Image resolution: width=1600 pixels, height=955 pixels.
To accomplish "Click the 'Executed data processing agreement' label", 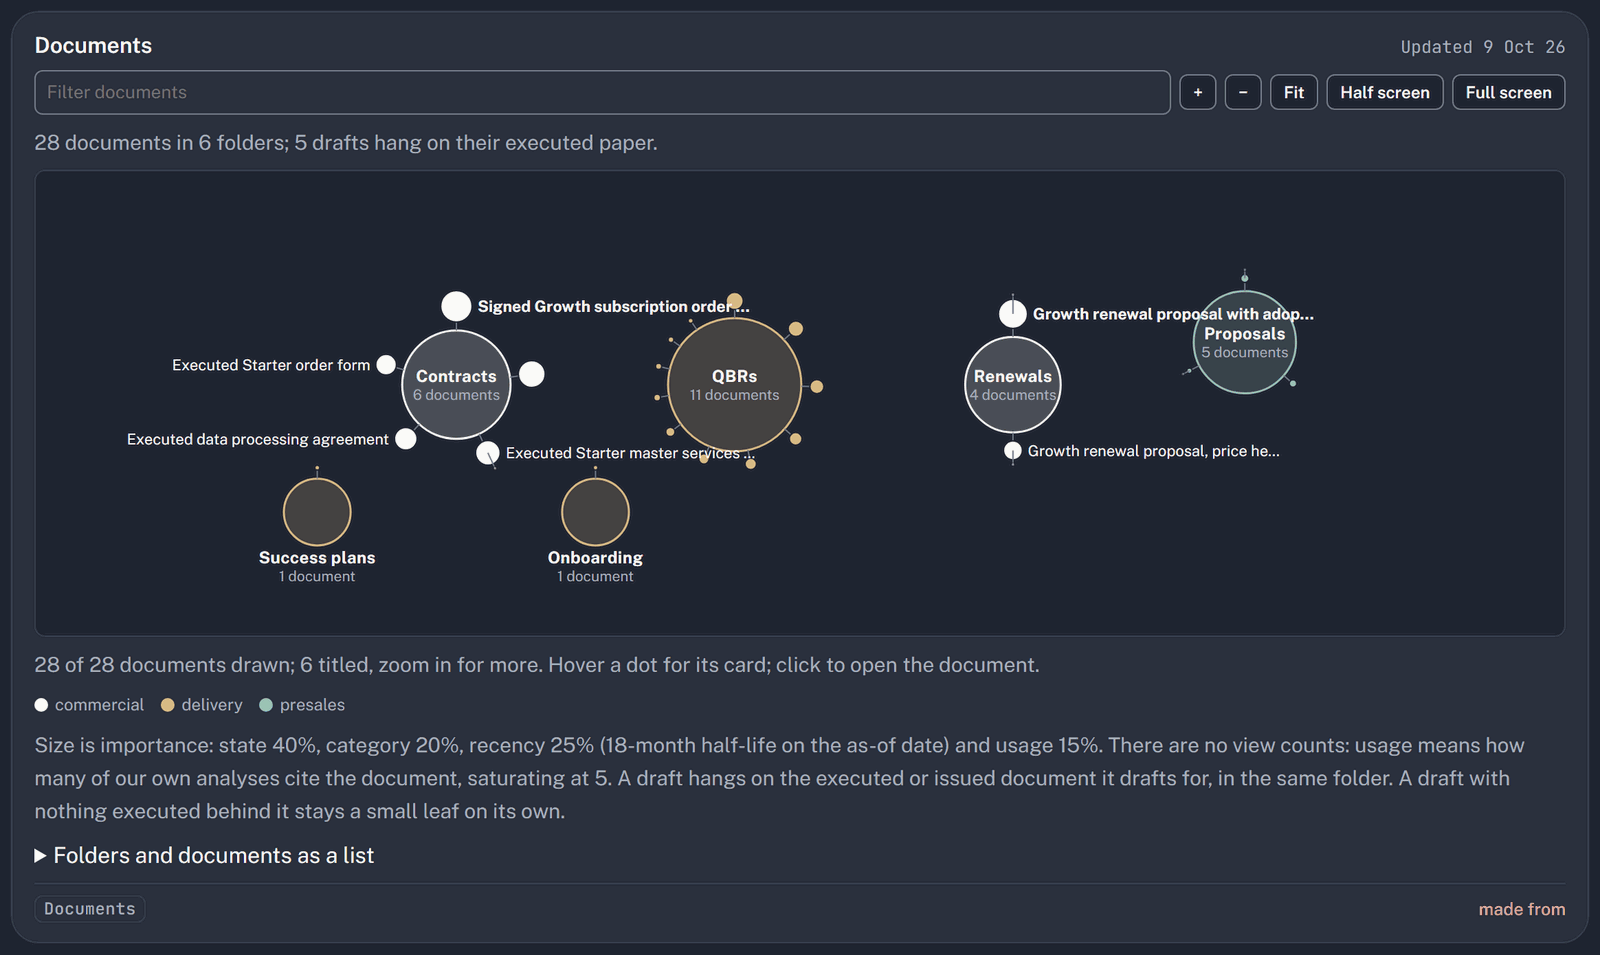I will (258, 439).
